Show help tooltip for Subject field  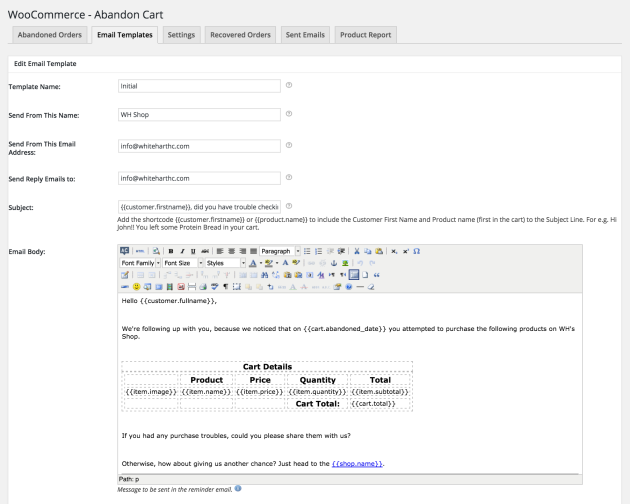[x=289, y=206]
